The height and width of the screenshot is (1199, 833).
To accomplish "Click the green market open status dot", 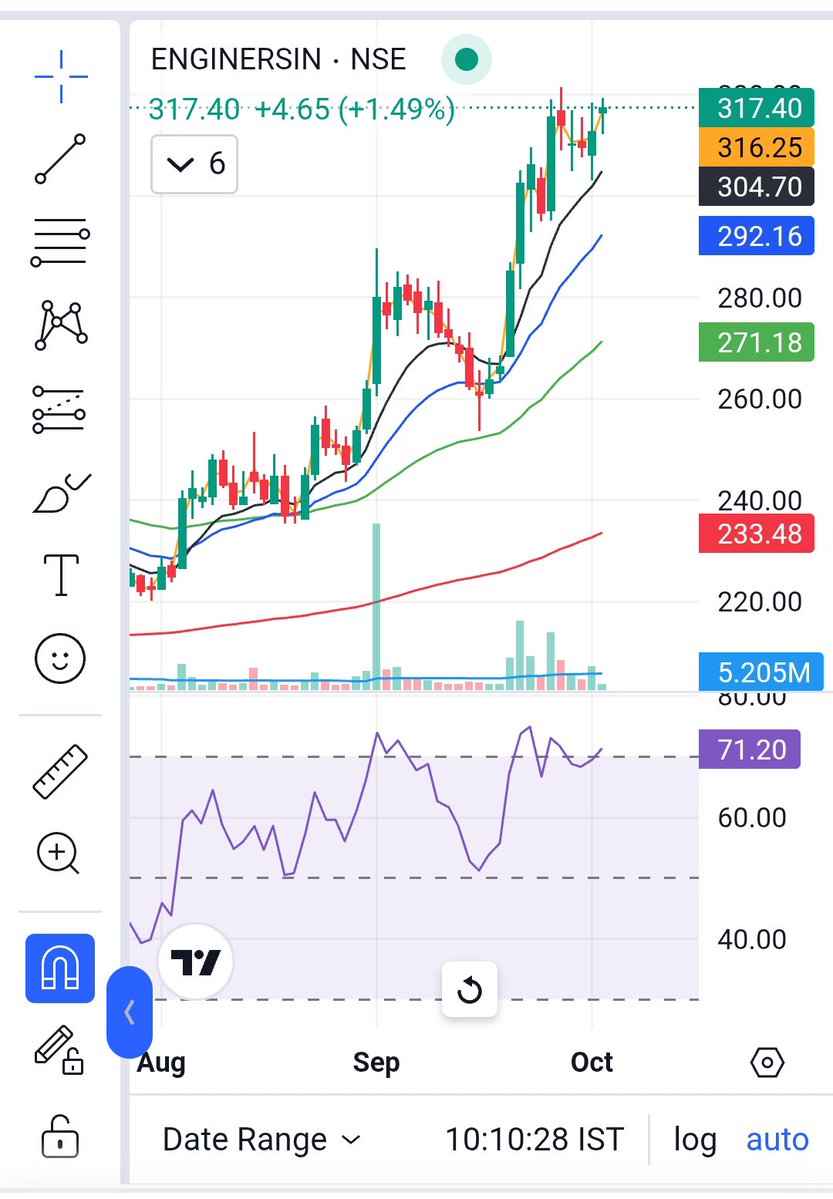I will coord(467,60).
